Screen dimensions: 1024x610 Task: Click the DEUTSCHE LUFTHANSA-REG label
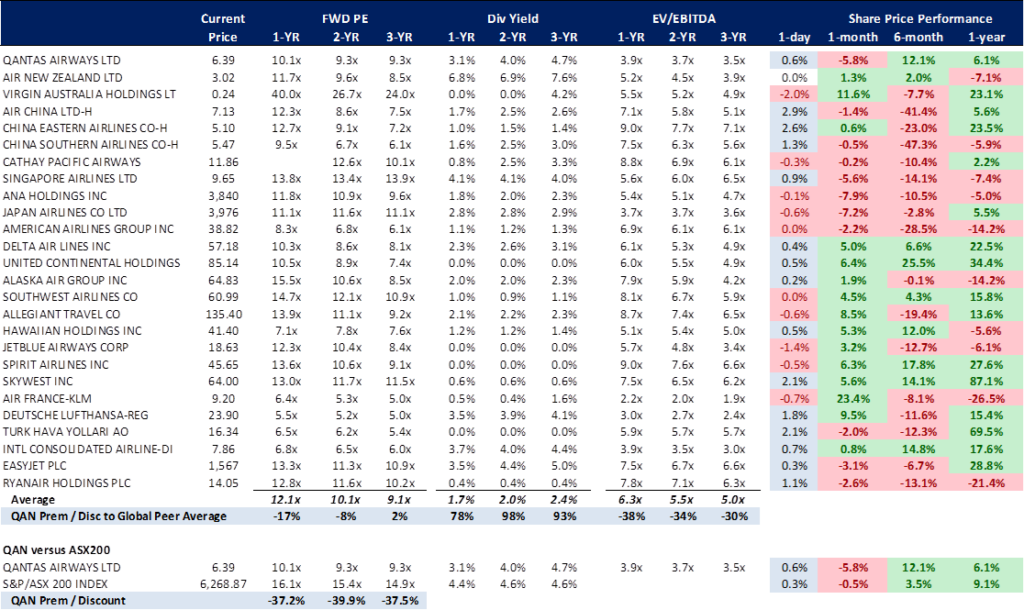click(x=76, y=415)
